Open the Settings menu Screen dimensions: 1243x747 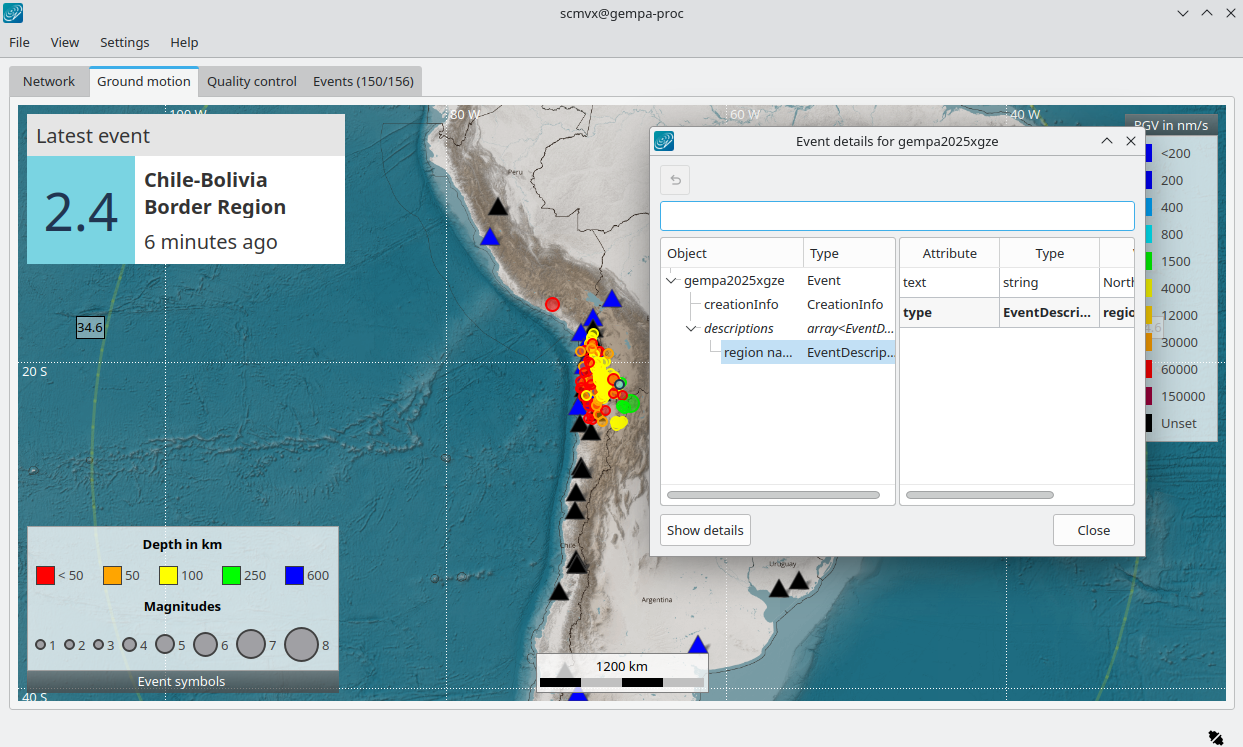click(x=125, y=42)
